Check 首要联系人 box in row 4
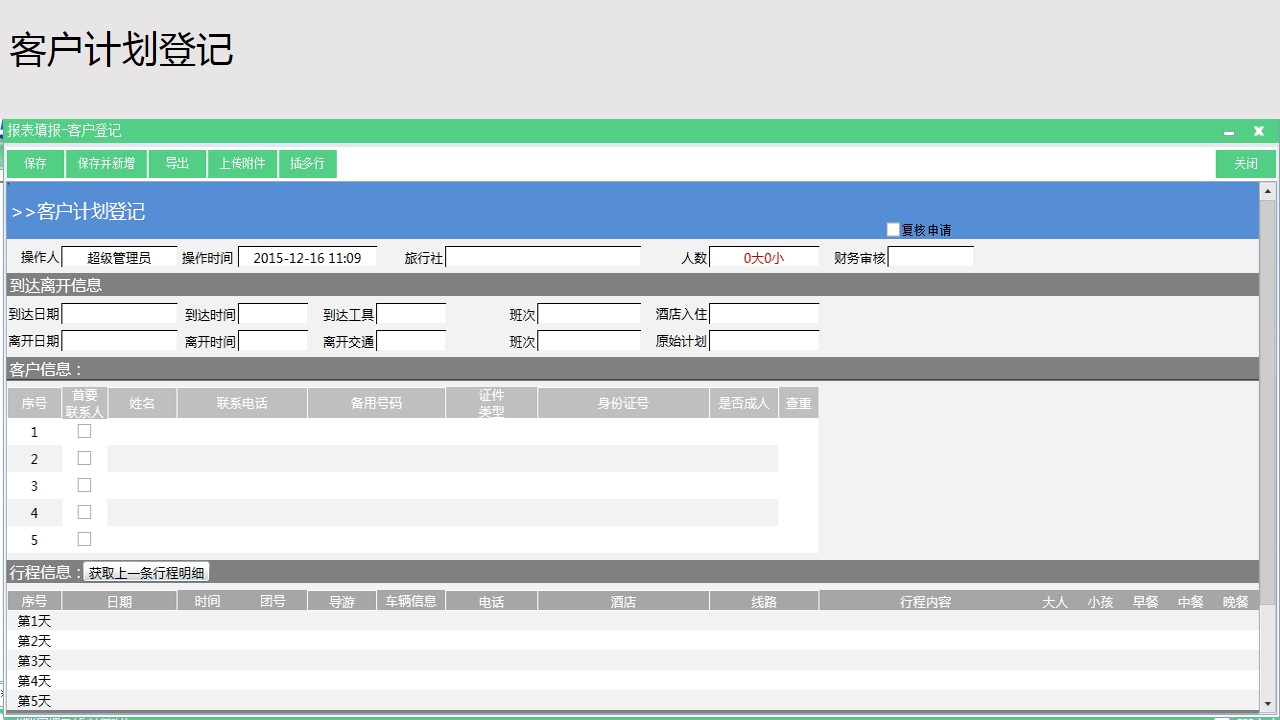1280x720 pixels. pos(85,512)
